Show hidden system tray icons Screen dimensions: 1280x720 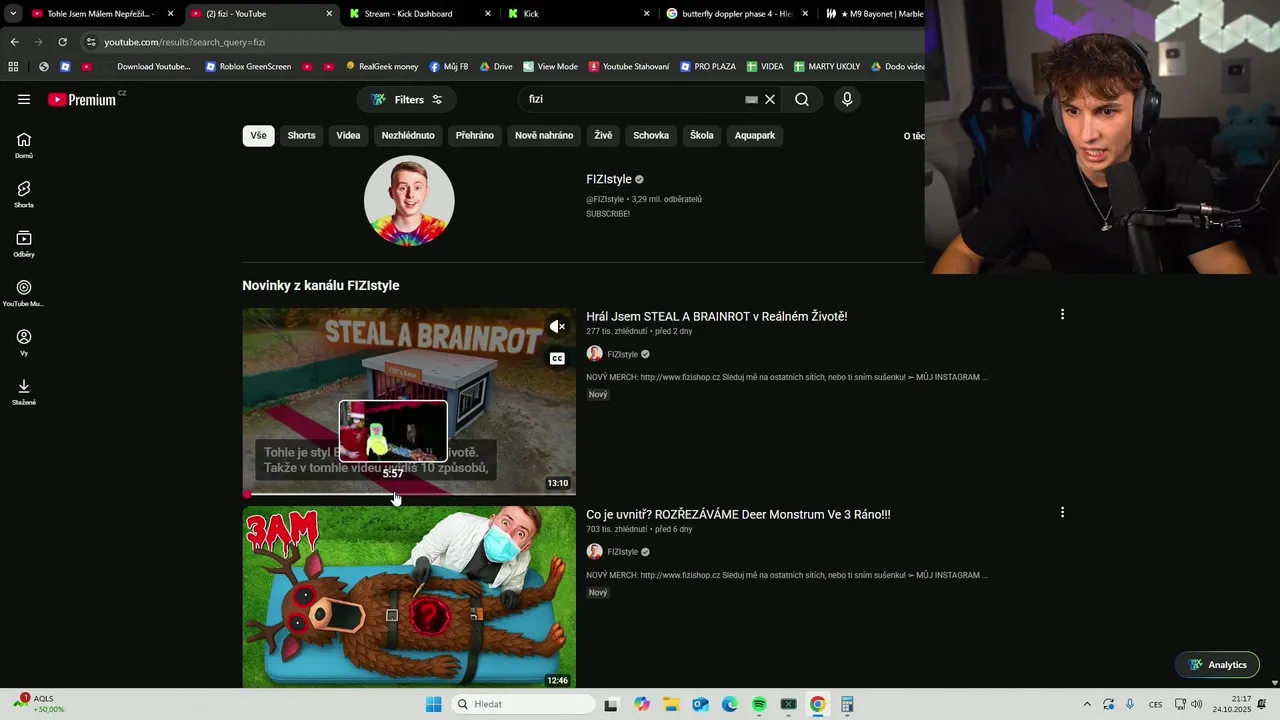click(1087, 704)
